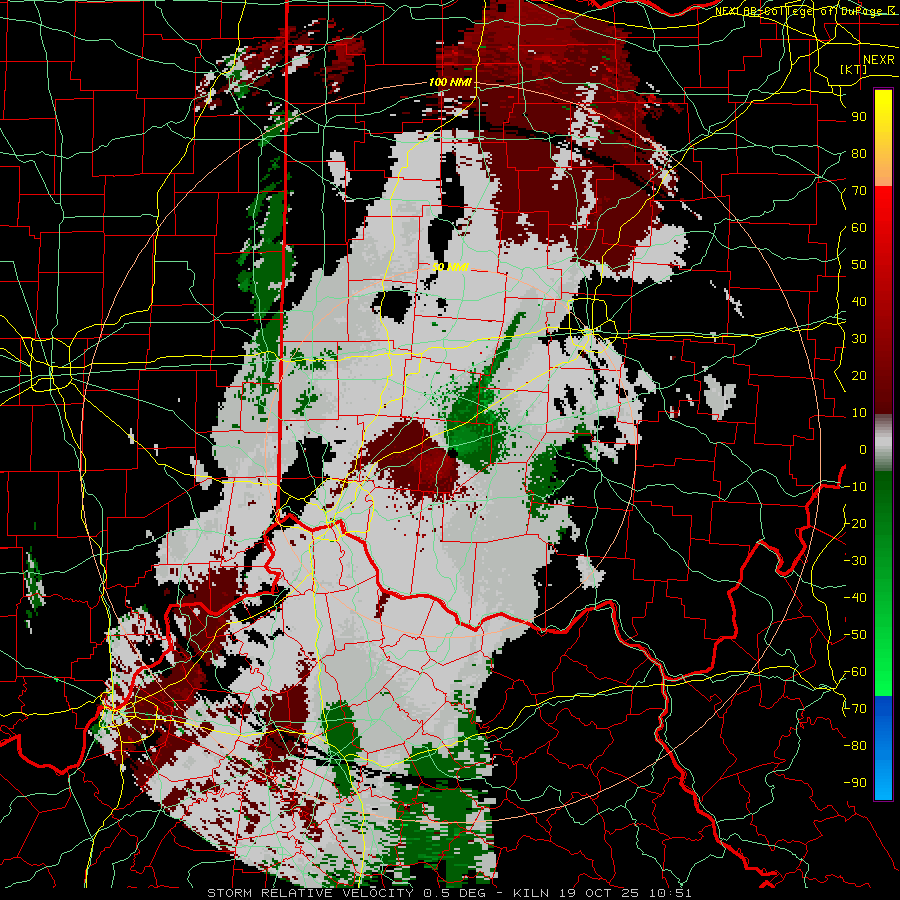Click the -50 value on the velocity scale
Screen dimensions: 900x900
coord(855,635)
